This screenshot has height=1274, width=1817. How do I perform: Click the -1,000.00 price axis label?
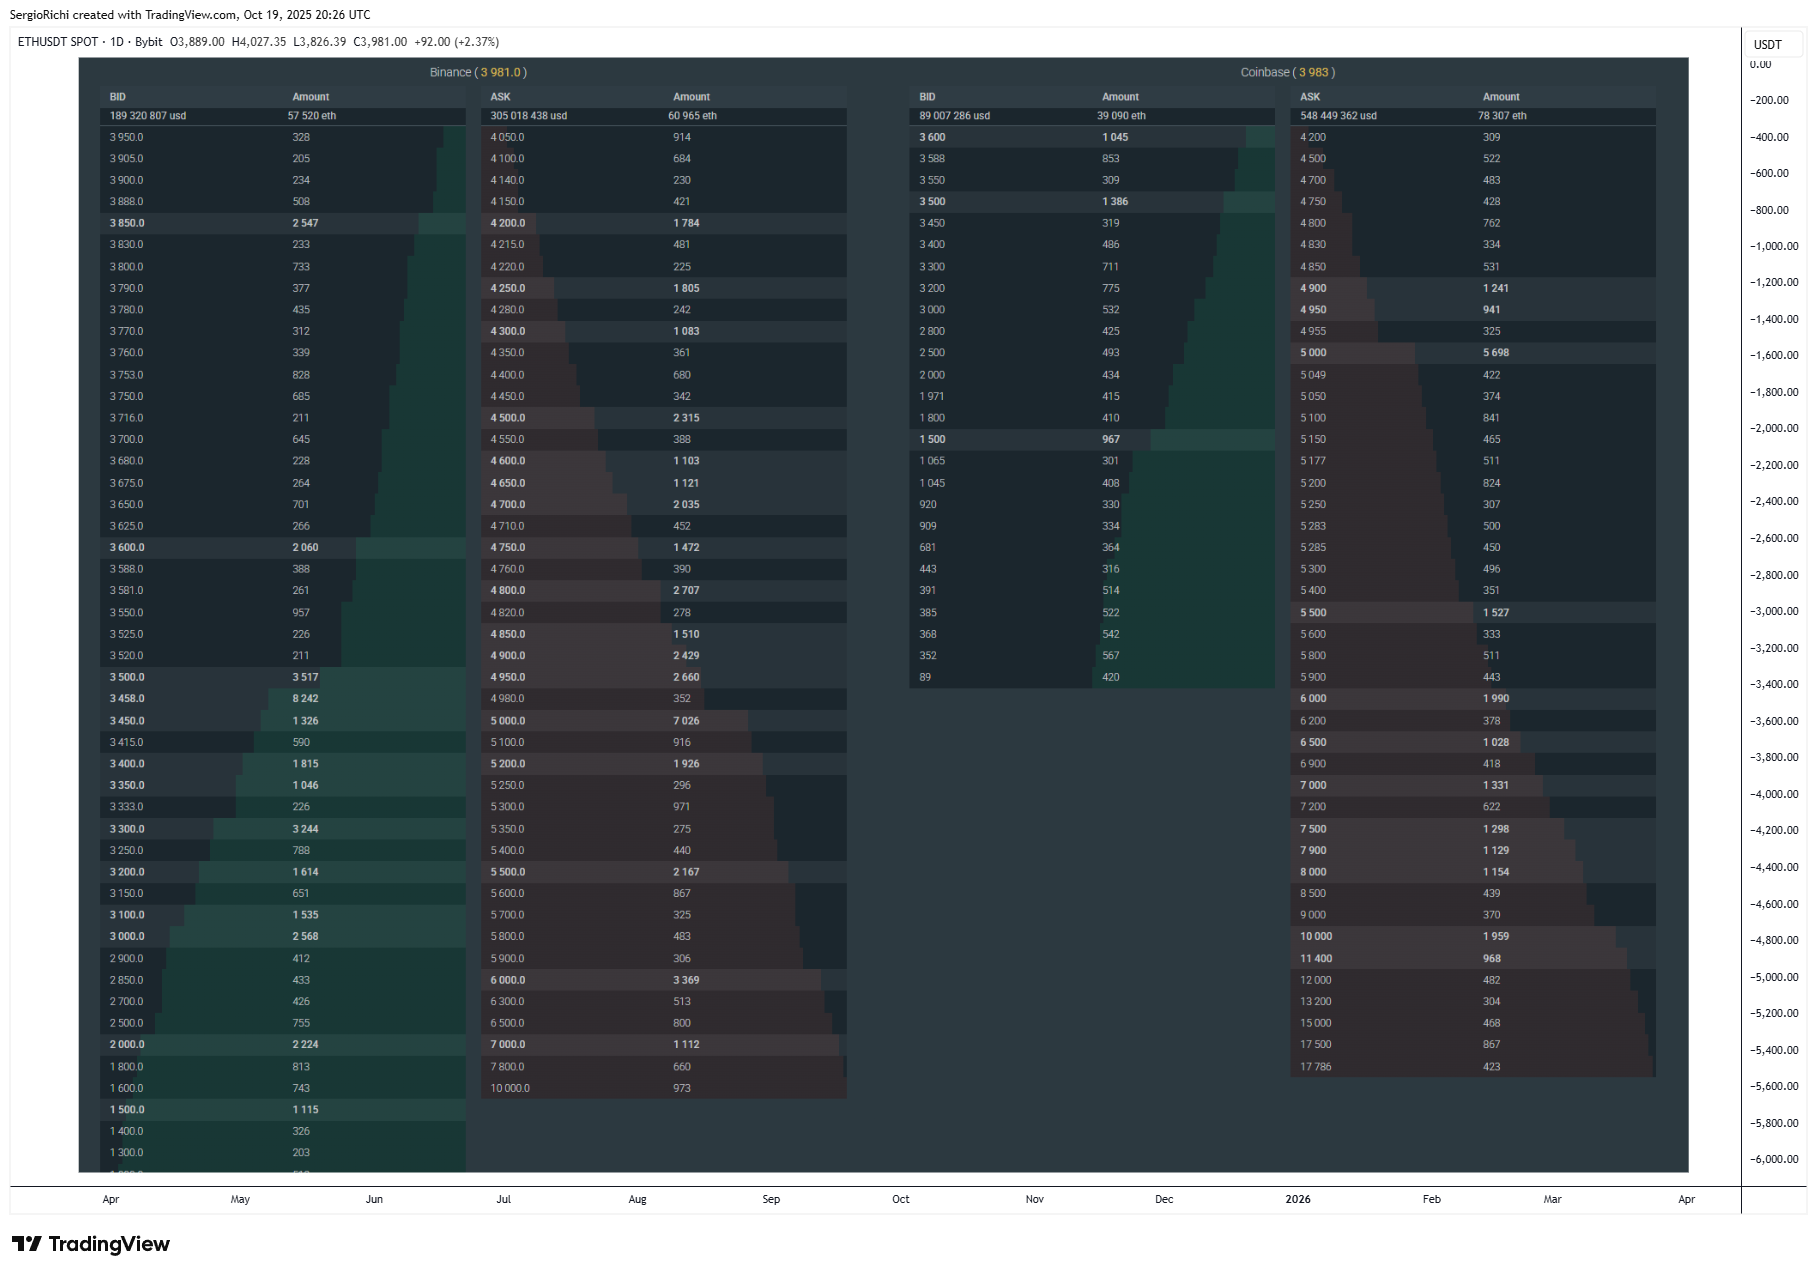[x=1775, y=246]
